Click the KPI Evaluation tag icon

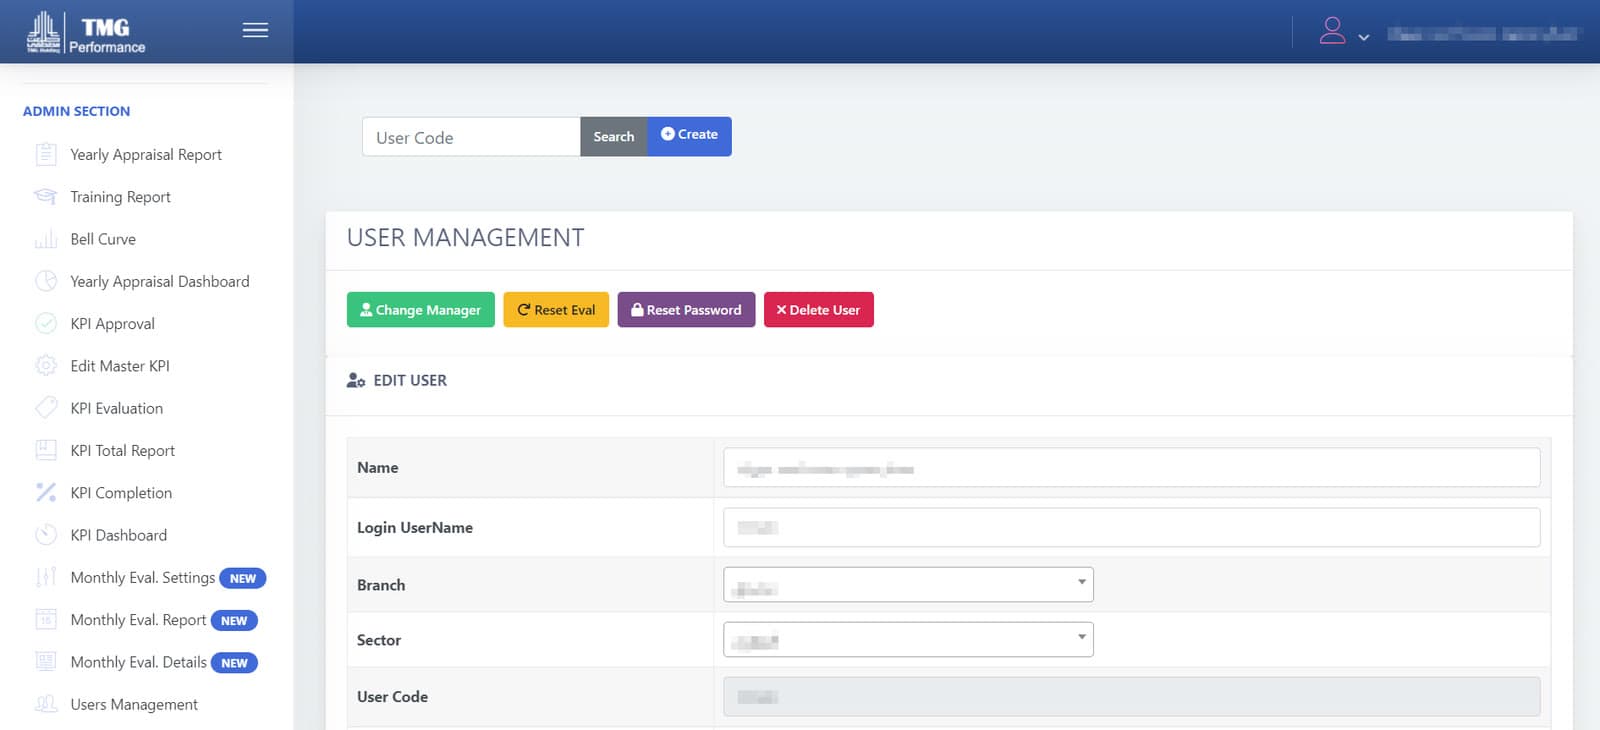coord(46,408)
